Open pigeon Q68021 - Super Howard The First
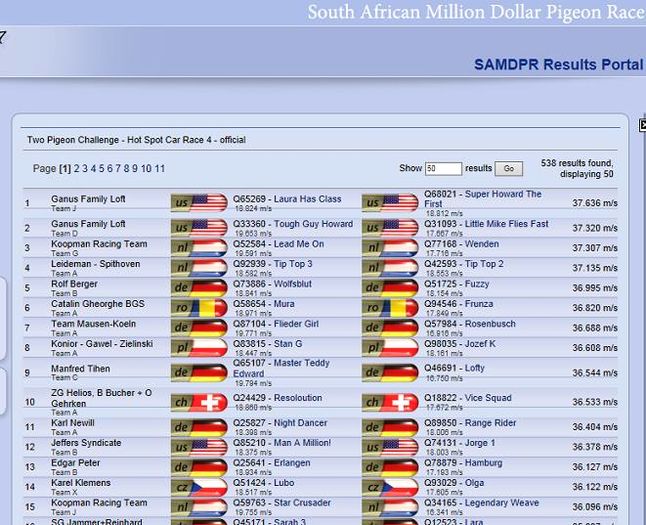The image size is (646, 525). click(x=483, y=199)
